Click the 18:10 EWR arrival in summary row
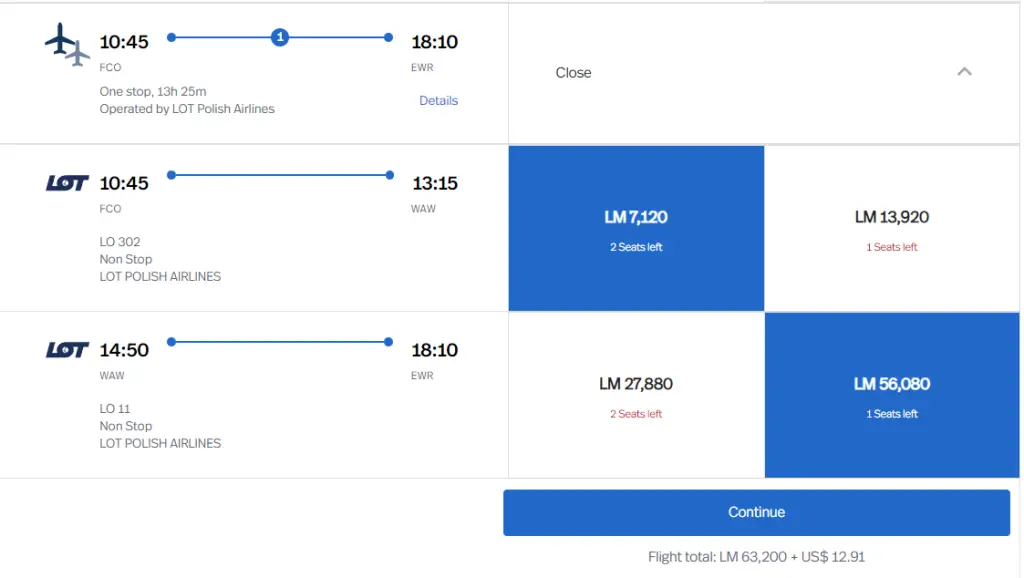Image resolution: width=1024 pixels, height=578 pixels. (x=434, y=42)
